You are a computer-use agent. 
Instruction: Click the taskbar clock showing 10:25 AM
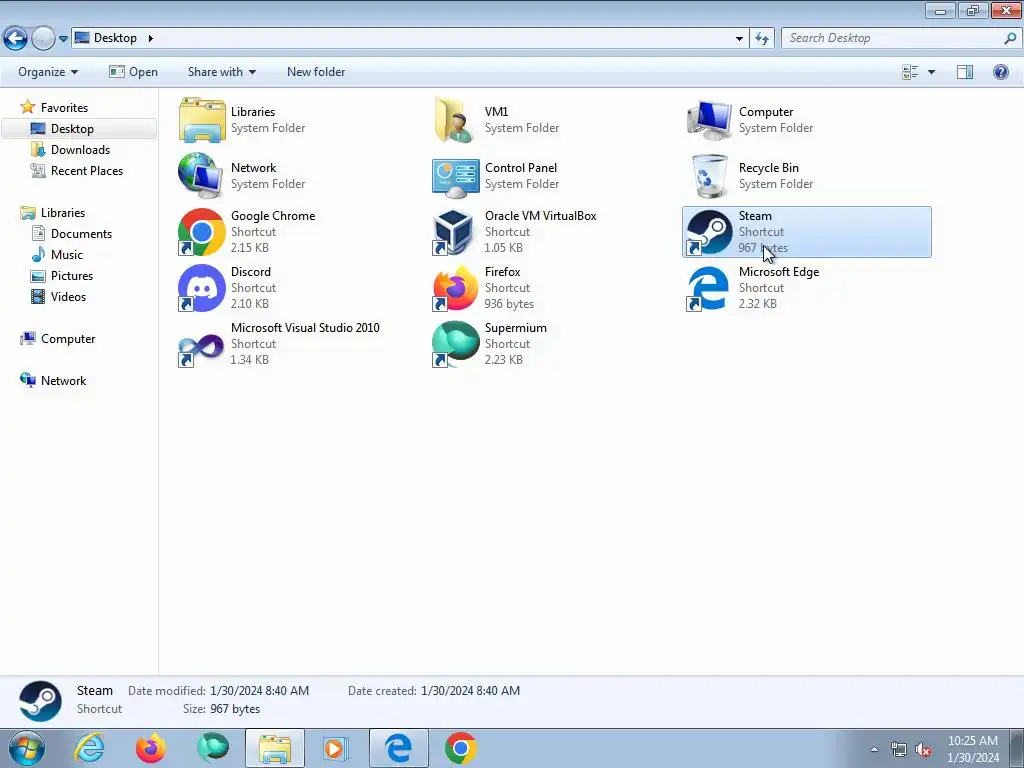(x=972, y=749)
